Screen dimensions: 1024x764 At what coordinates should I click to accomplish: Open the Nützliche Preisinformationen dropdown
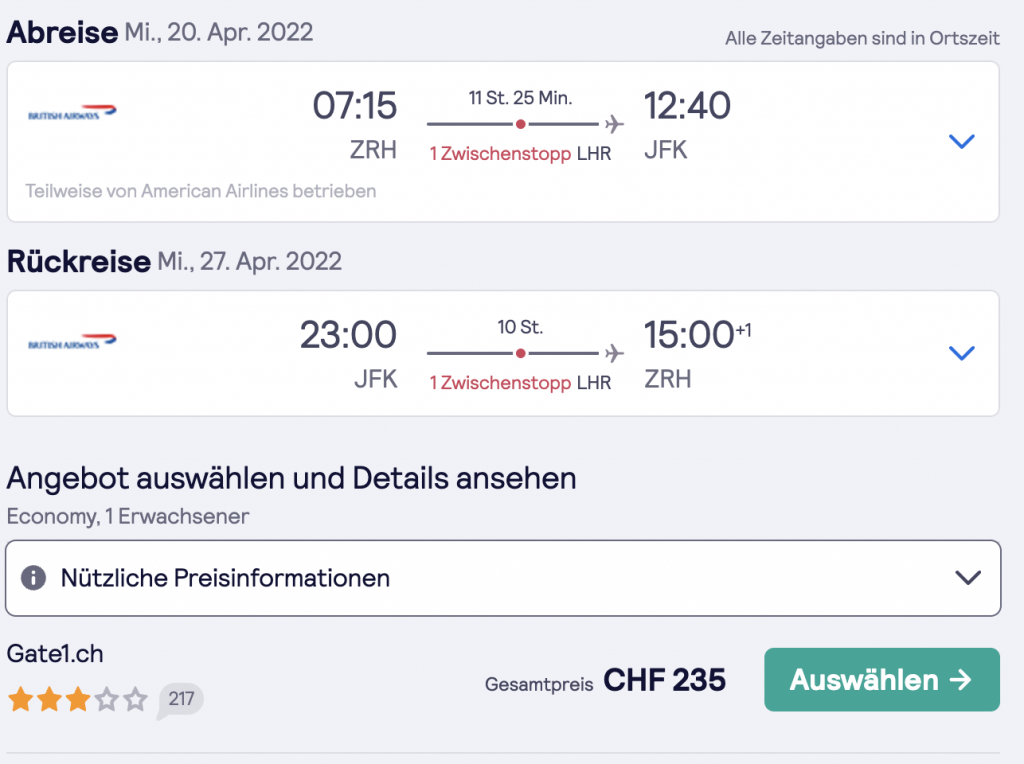pos(967,578)
